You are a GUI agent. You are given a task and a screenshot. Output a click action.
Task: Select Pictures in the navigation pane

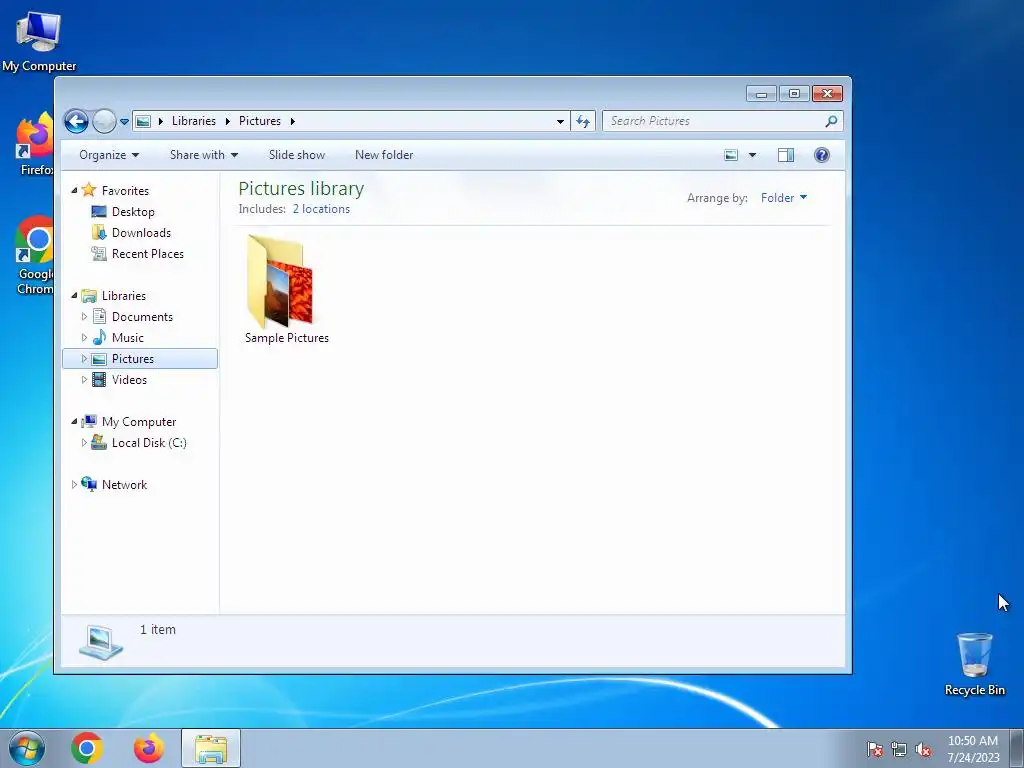pyautogui.click(x=133, y=359)
